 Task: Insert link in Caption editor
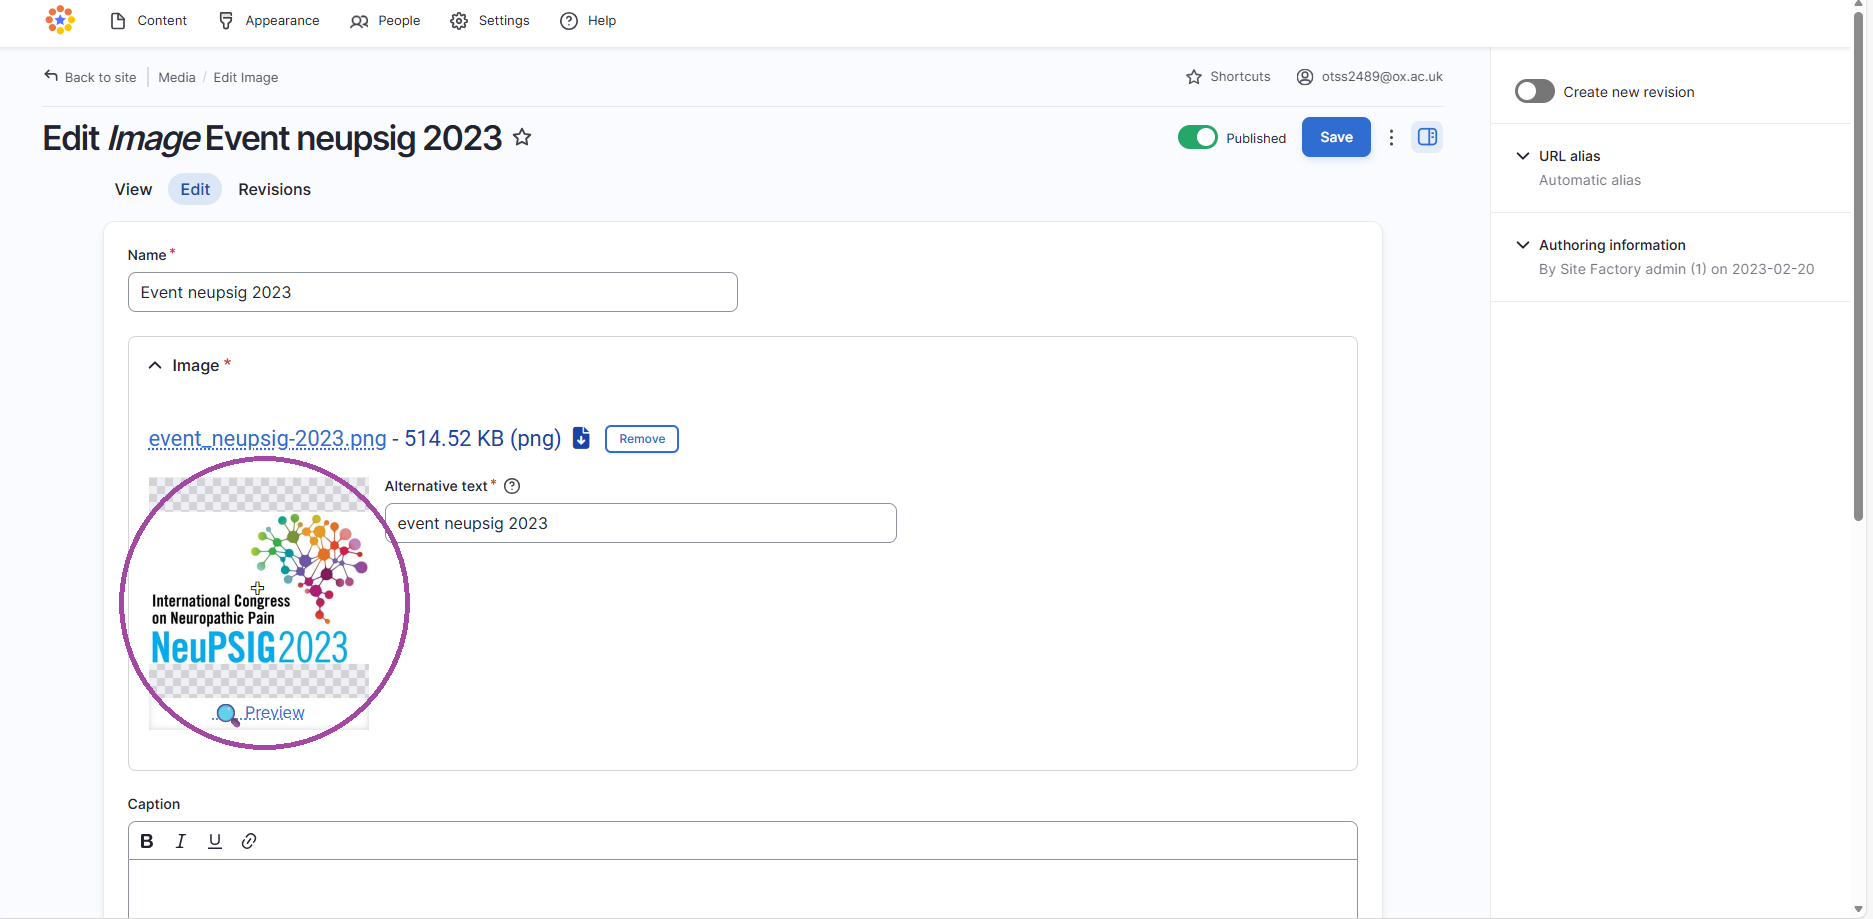[x=249, y=841]
